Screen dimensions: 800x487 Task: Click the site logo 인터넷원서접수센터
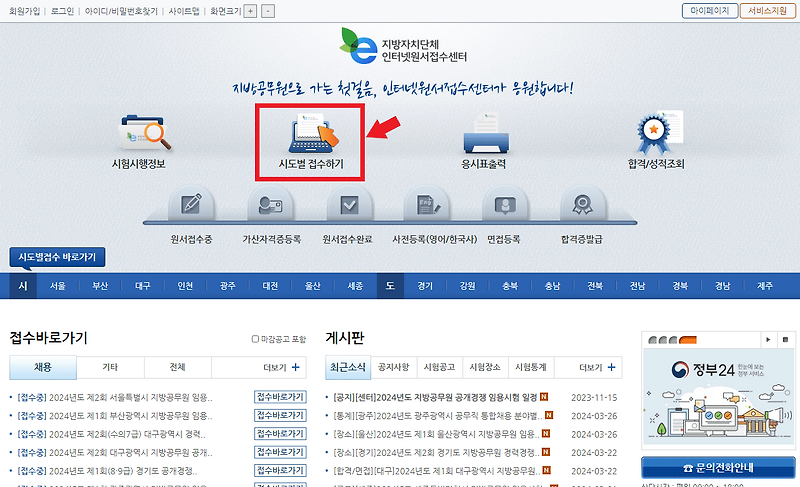click(404, 46)
